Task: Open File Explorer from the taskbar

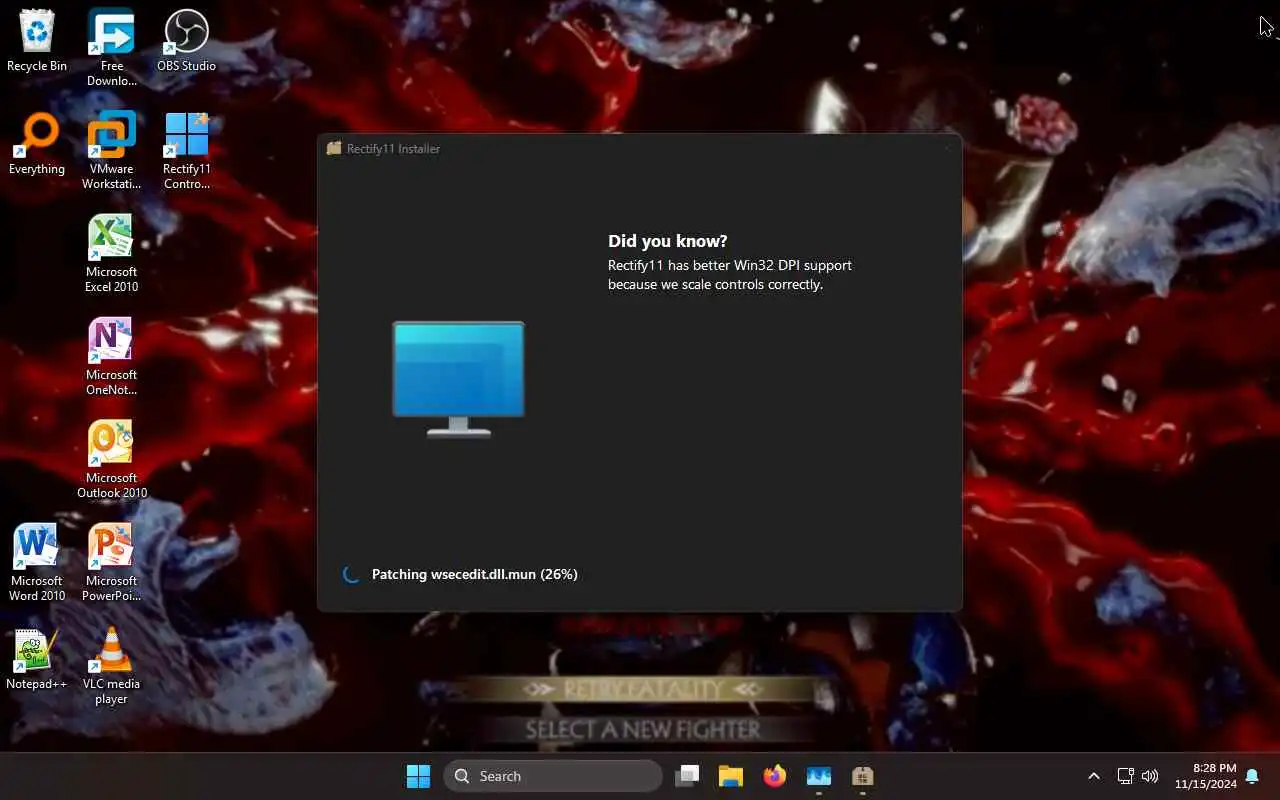Action: click(731, 776)
